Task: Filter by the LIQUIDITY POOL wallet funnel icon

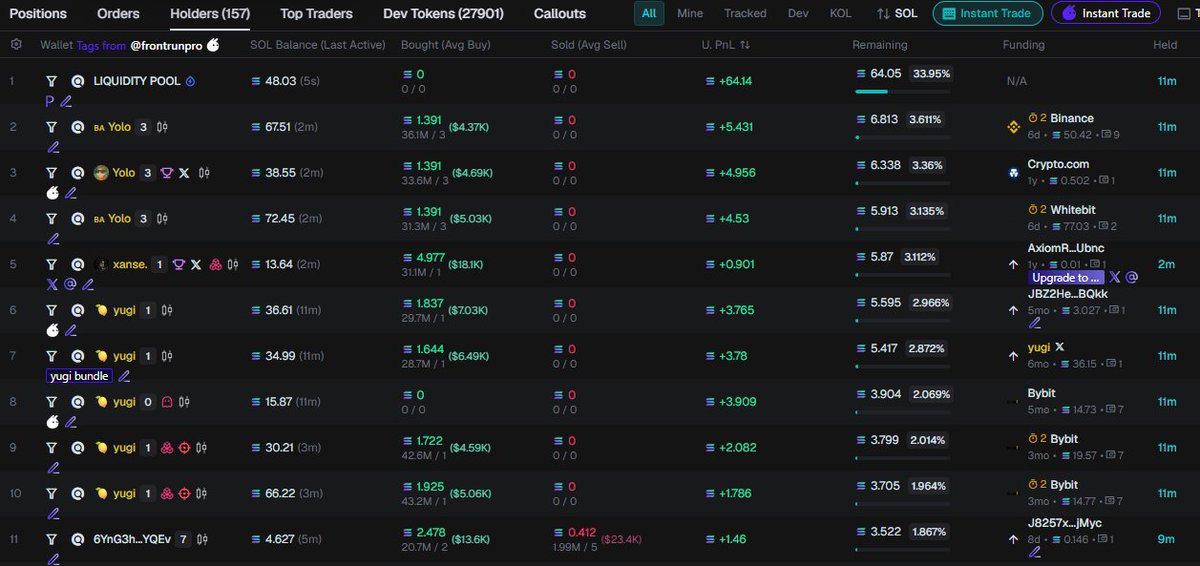Action: click(51, 81)
